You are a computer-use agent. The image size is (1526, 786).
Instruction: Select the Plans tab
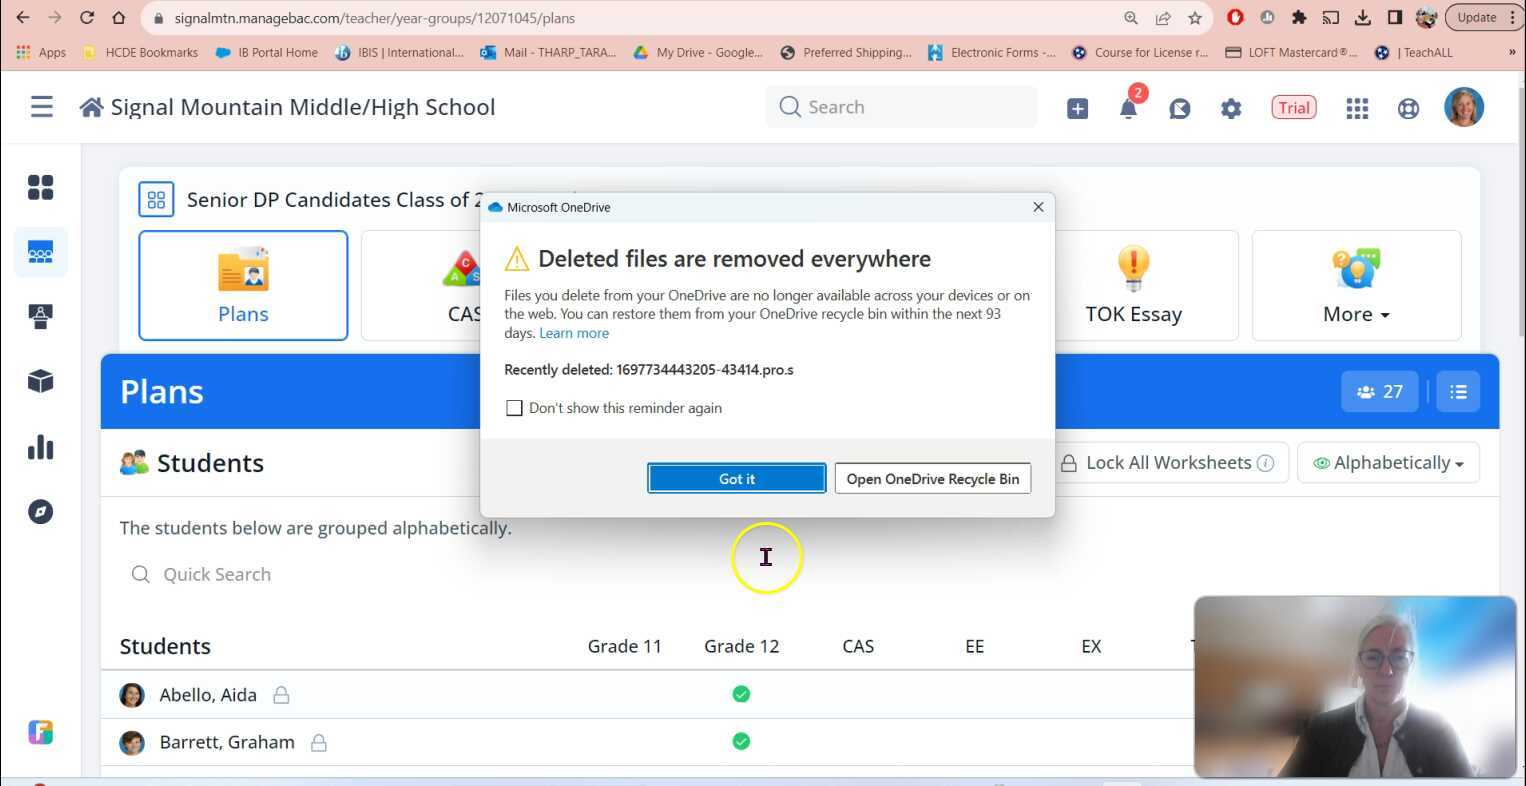click(x=243, y=286)
